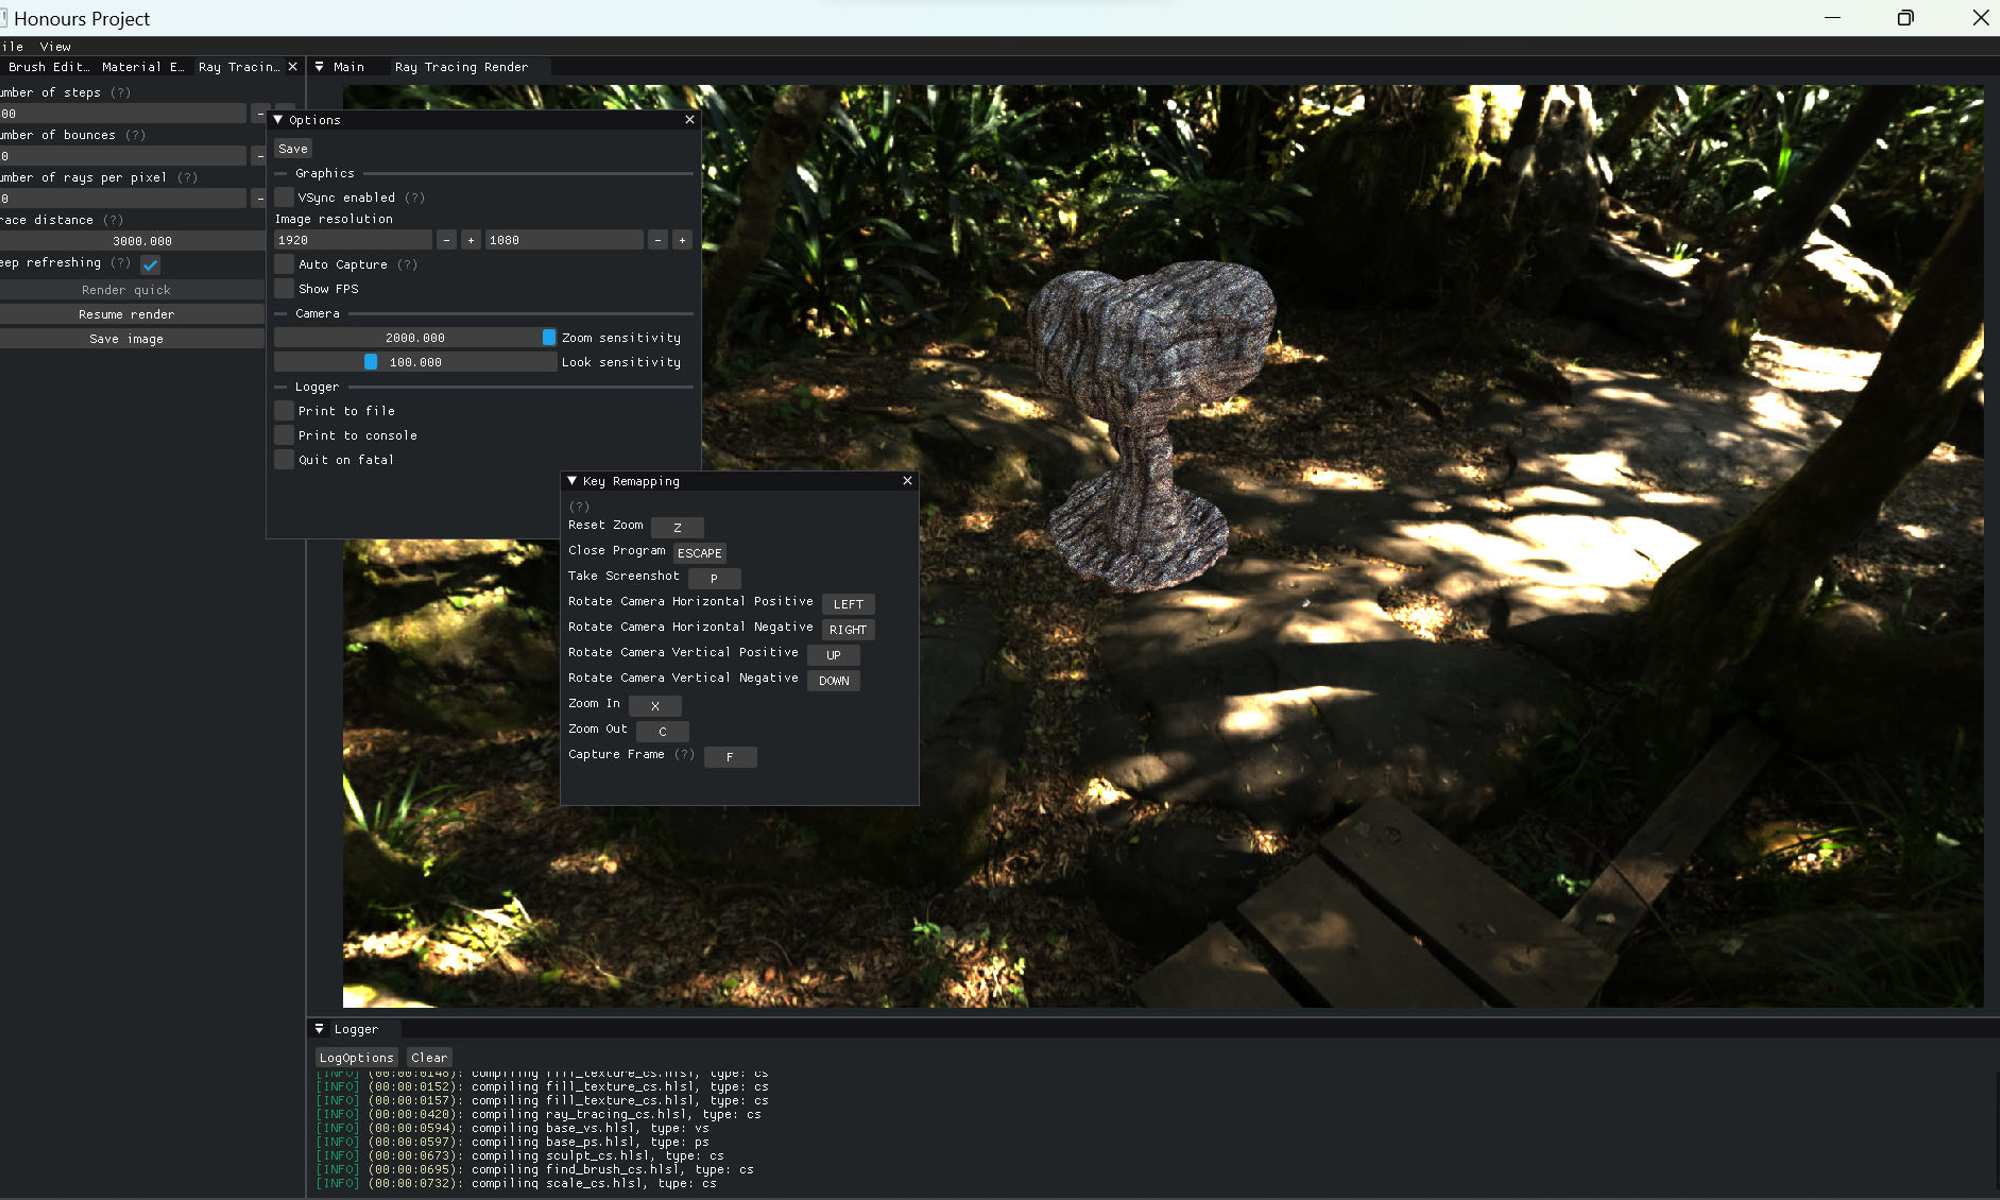
Task: Open the View menu
Action: tap(55, 47)
